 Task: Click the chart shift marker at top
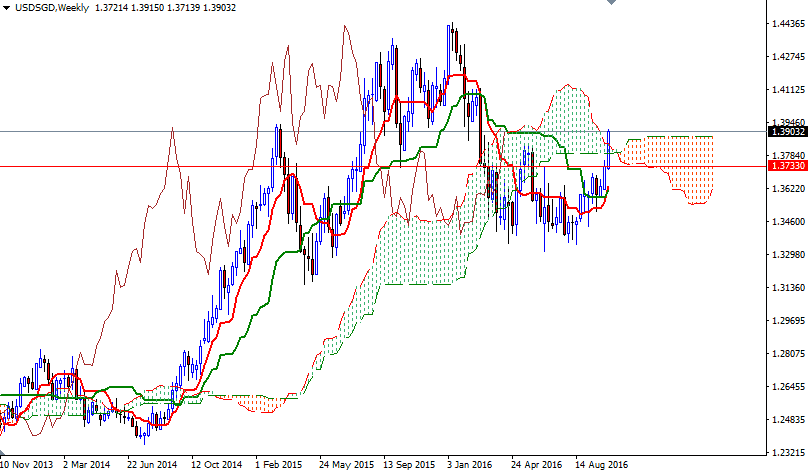(x=611, y=2)
